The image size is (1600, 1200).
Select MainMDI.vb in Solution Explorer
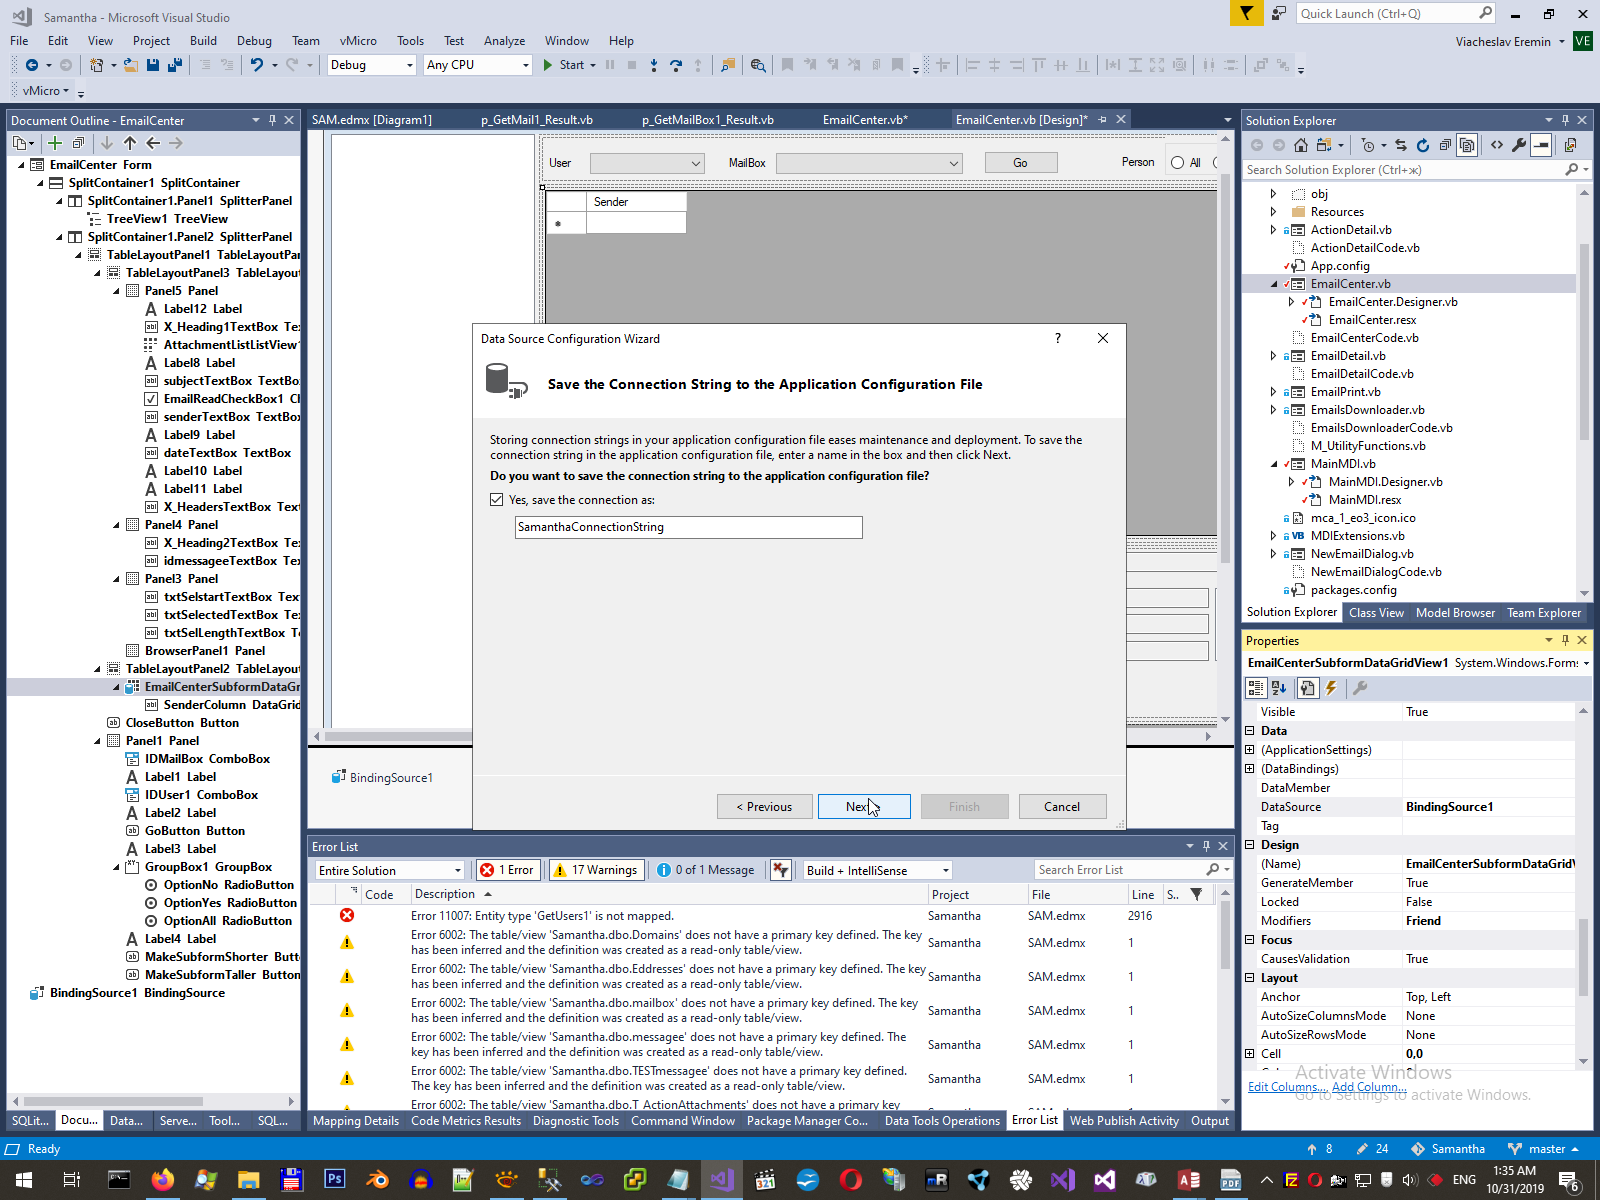(x=1343, y=464)
